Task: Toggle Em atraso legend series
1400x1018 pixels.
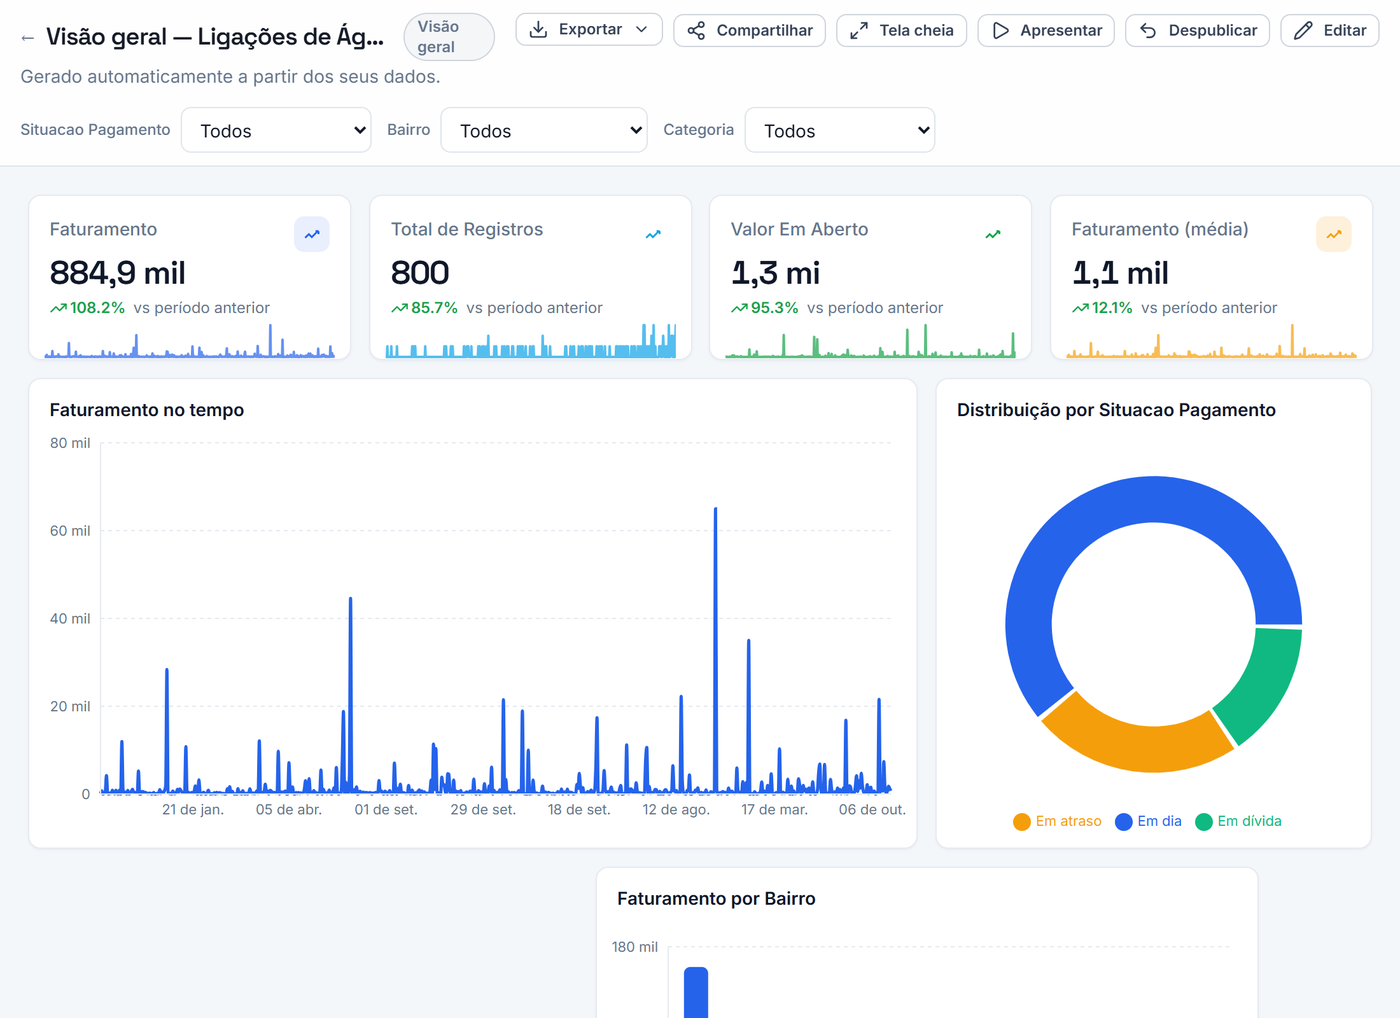Action: click(x=1057, y=821)
